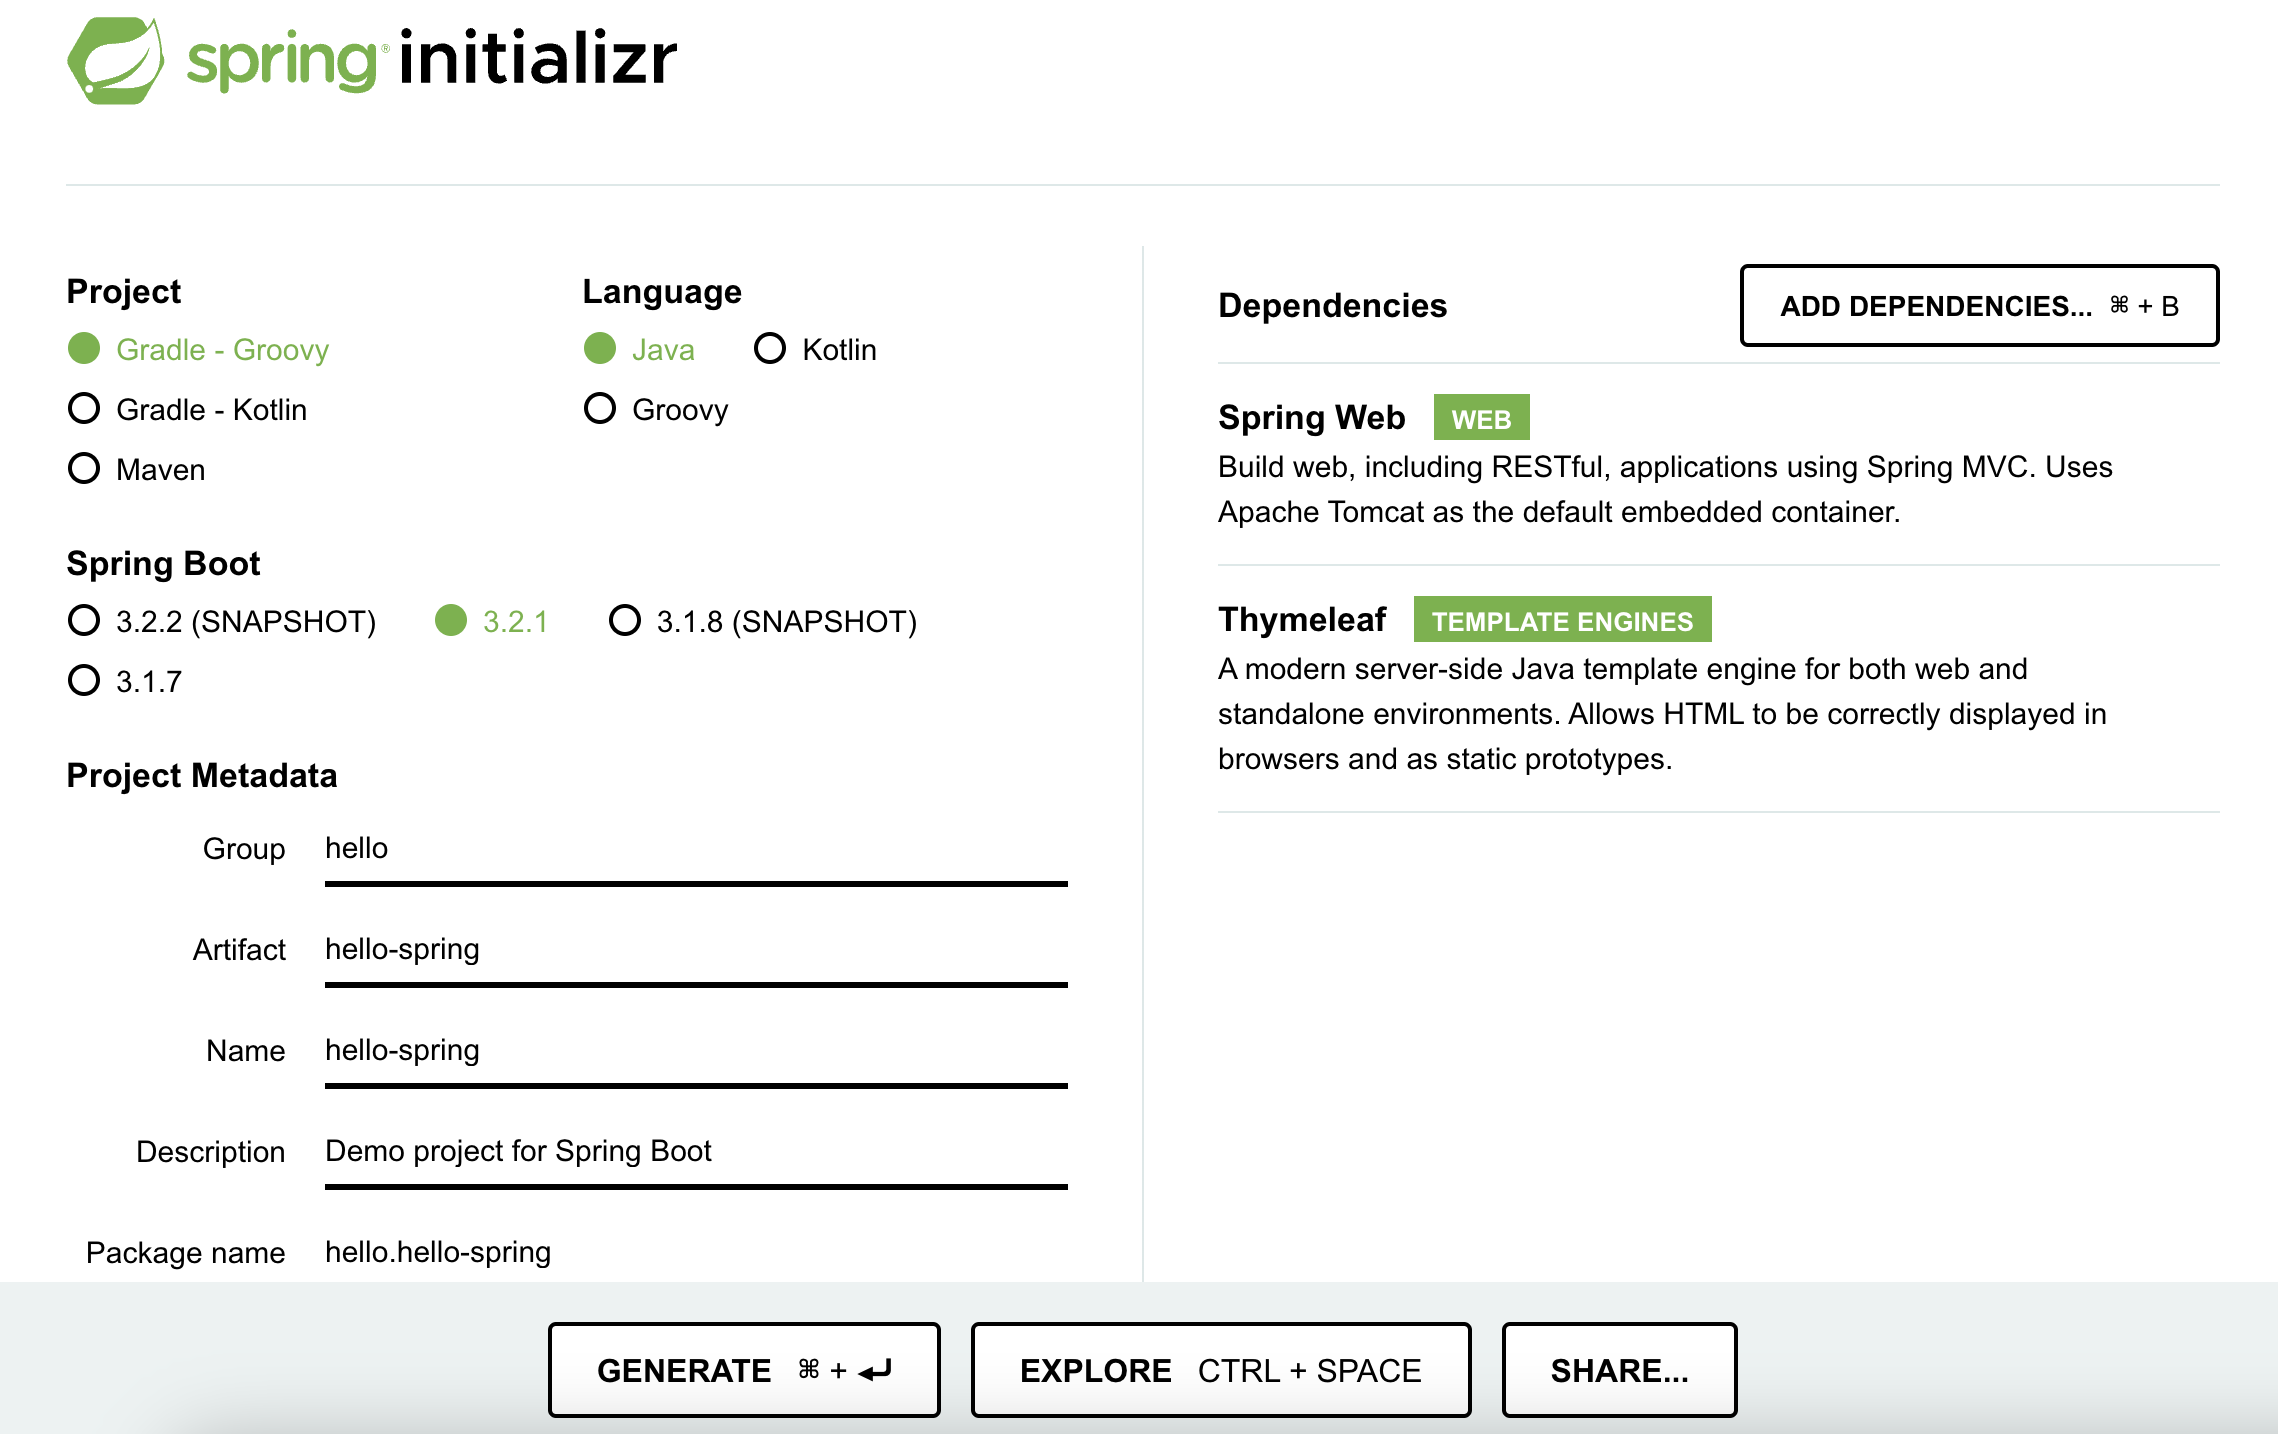2278x1434 pixels.
Task: Select Gradle - Kotlin project type
Action: 187,409
